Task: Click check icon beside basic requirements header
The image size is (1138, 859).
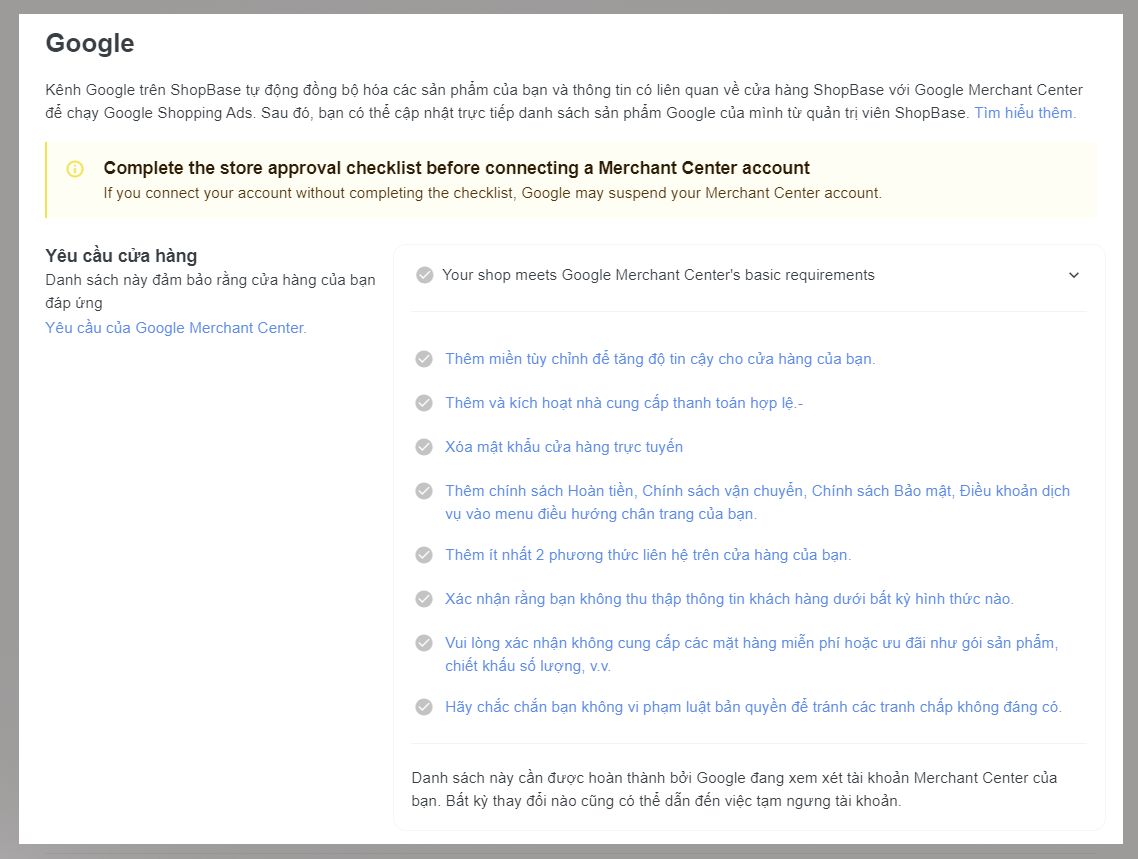Action: coord(425,275)
